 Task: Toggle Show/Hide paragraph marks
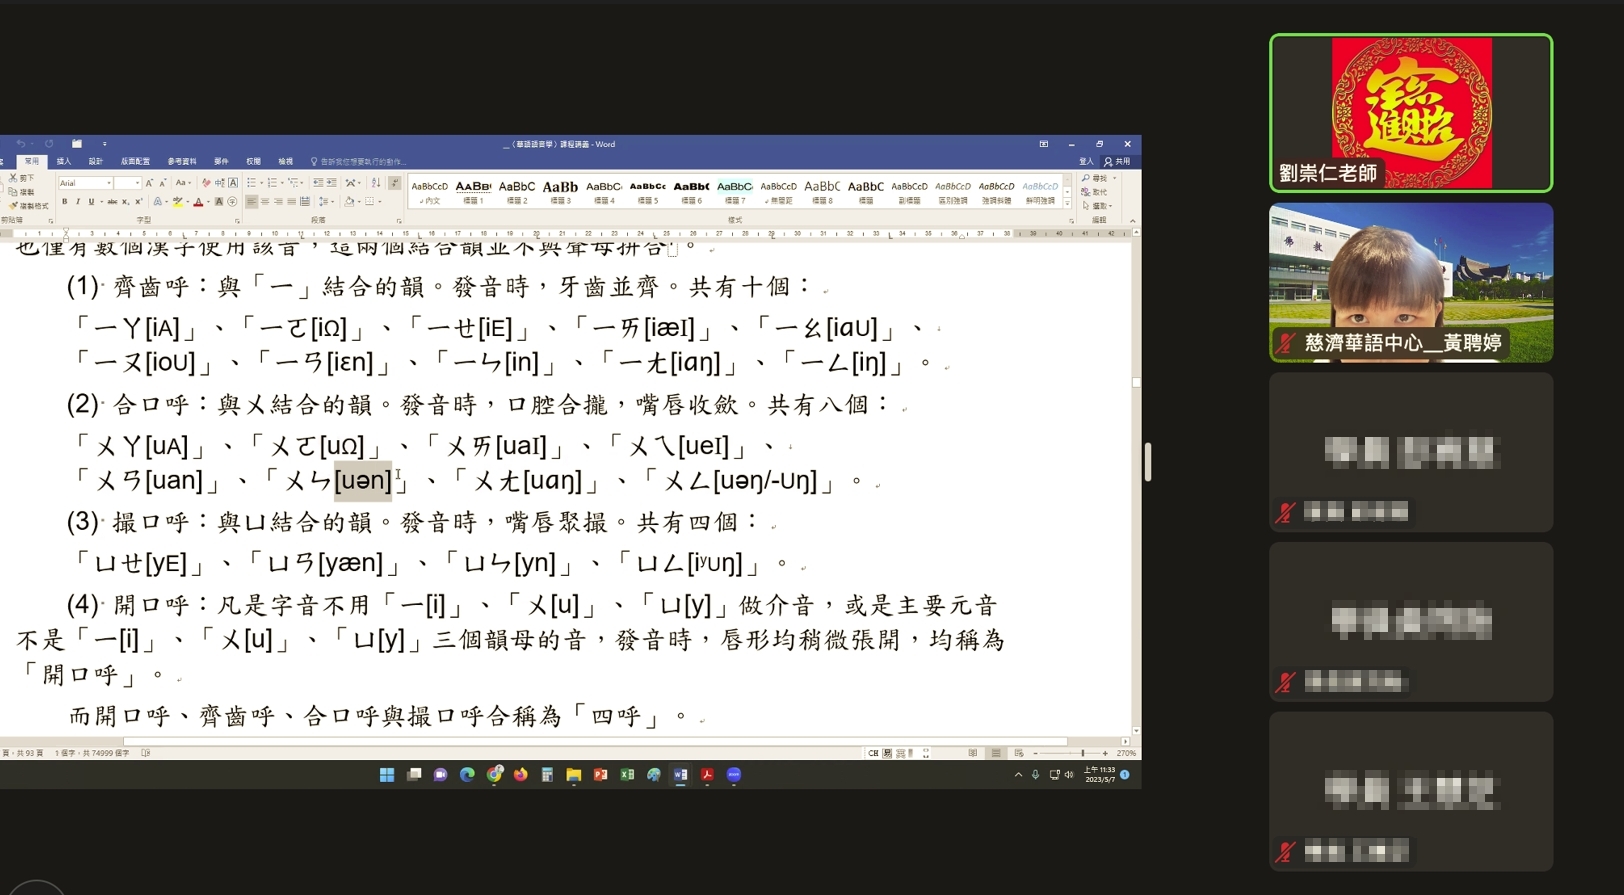pyautogui.click(x=394, y=183)
